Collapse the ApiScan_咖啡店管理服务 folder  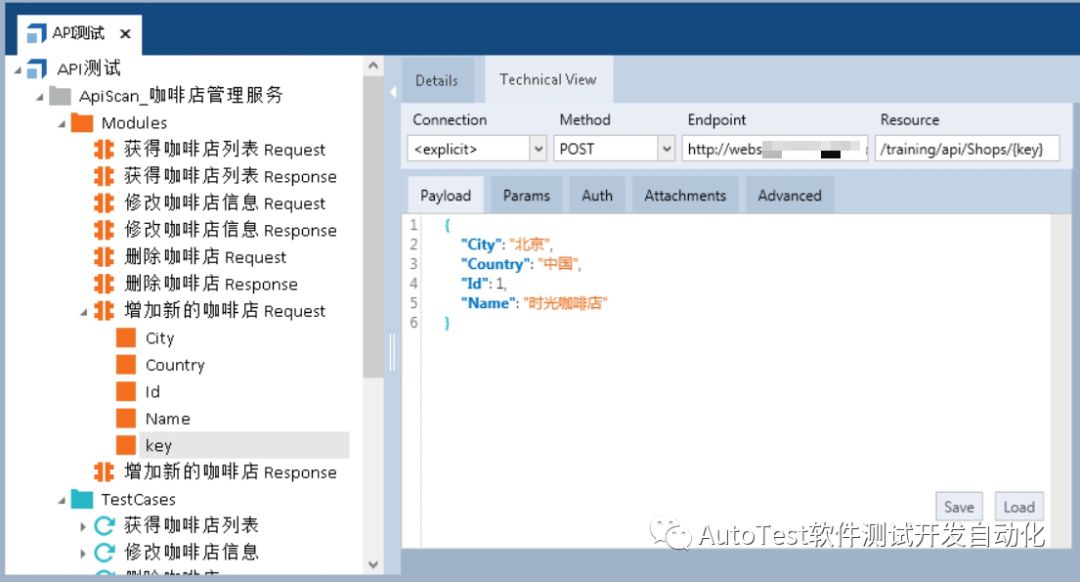coord(40,98)
